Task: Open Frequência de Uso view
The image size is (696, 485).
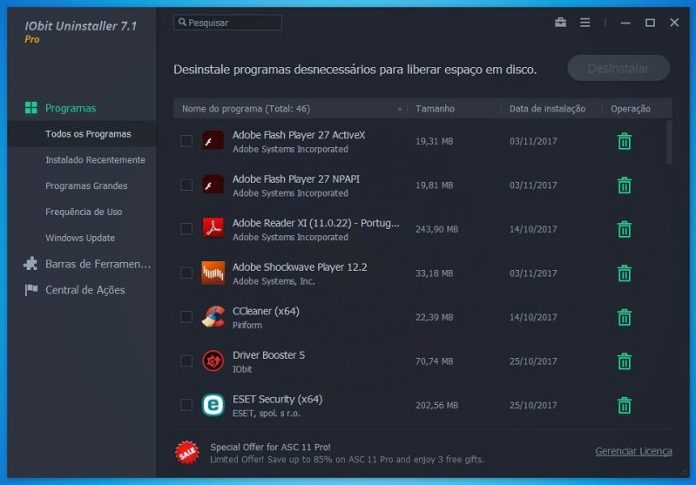Action: 83,212
